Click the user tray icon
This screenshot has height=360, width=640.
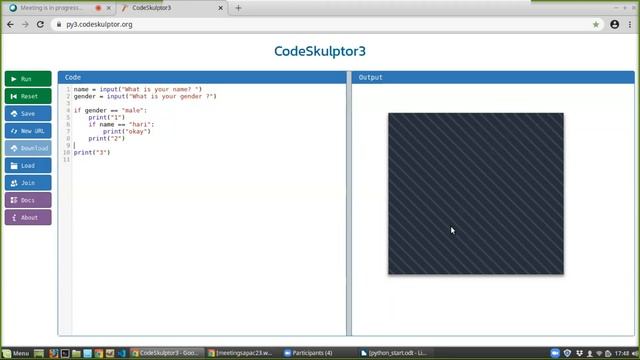590,353
